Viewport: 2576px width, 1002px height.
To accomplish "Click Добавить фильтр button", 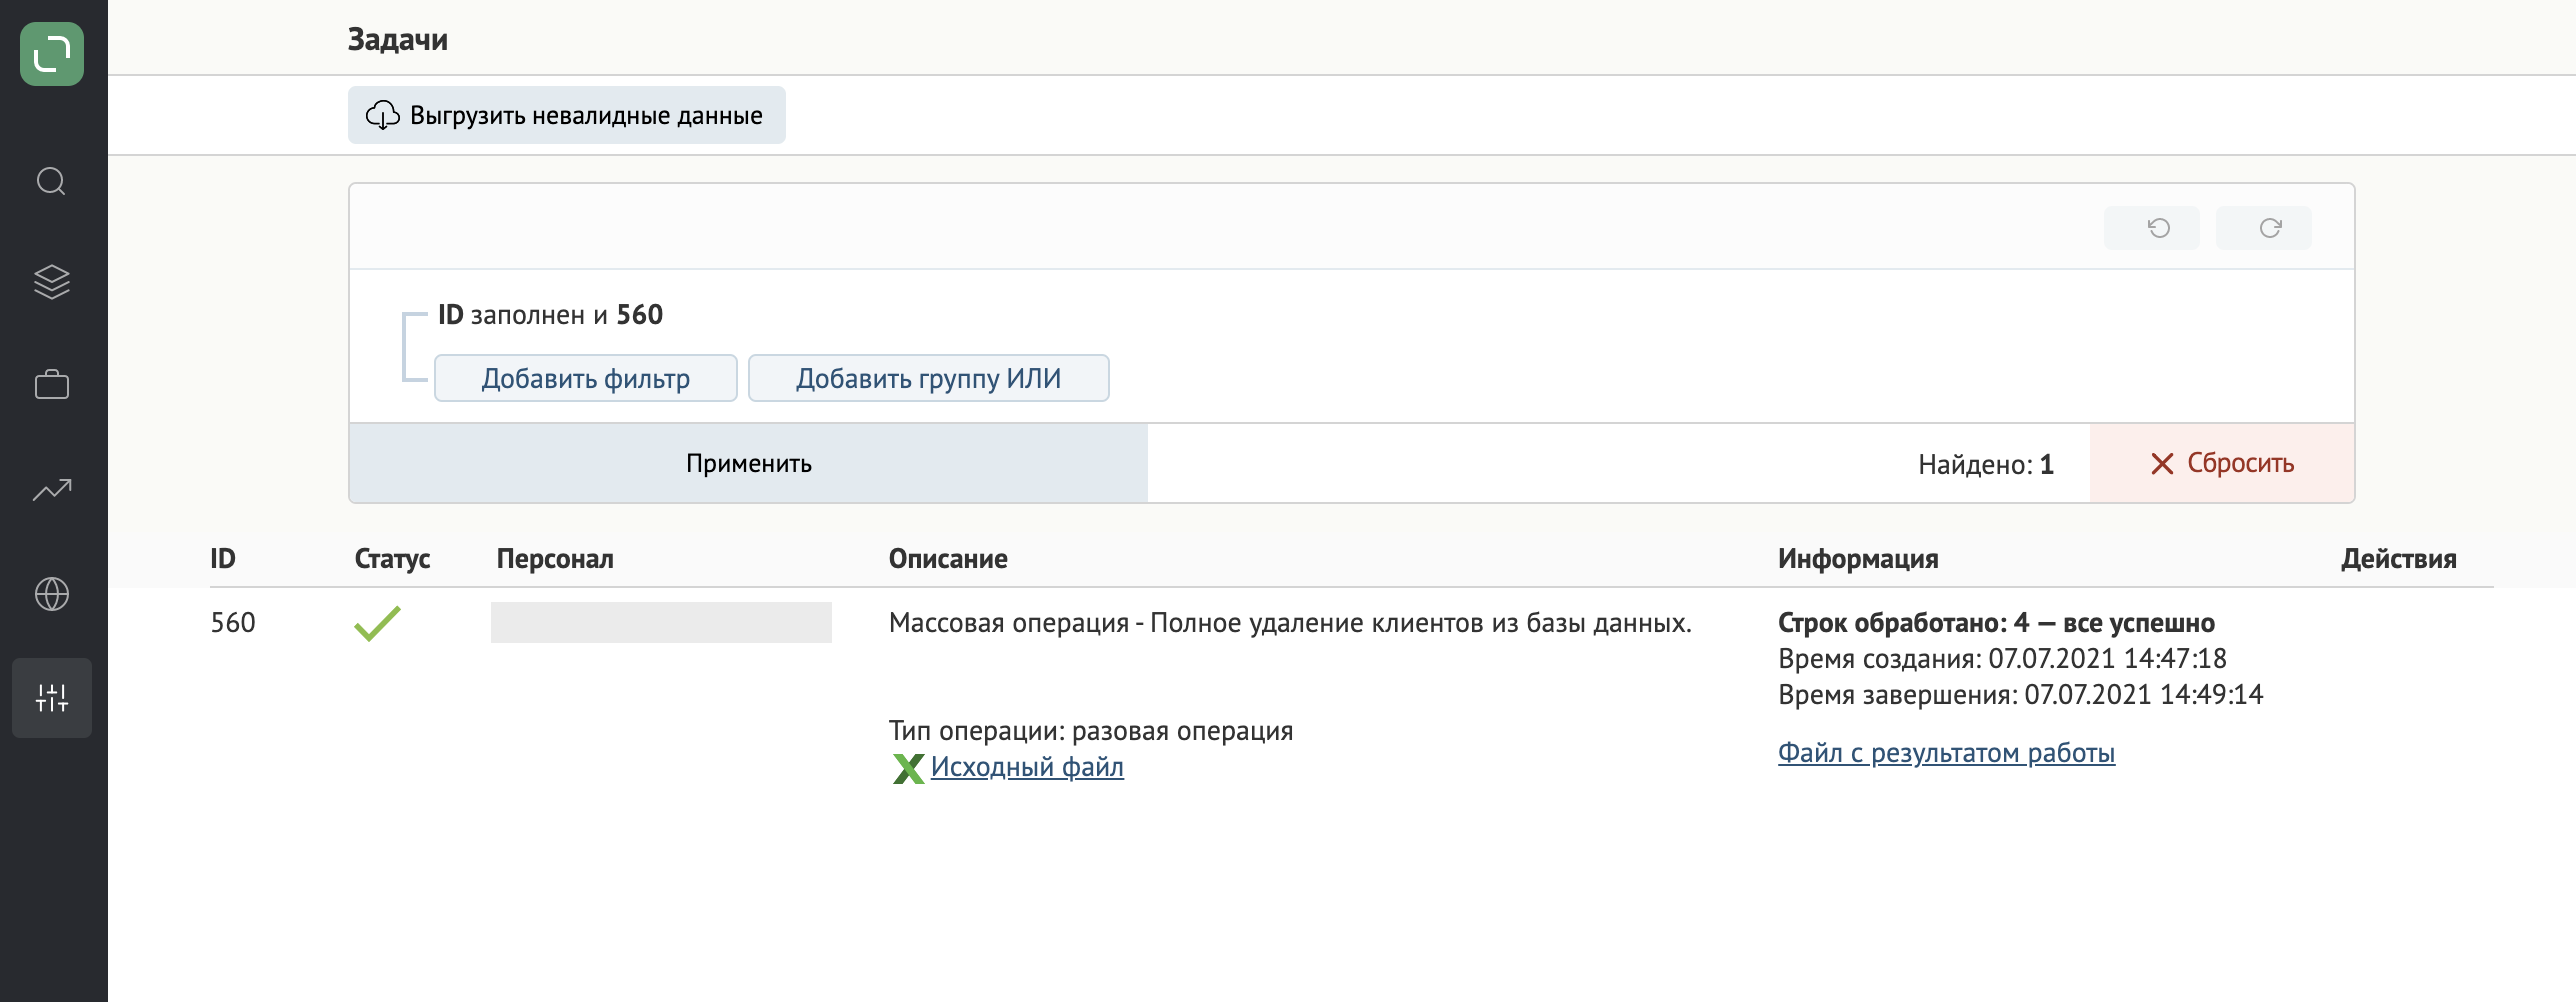I will pos(586,378).
